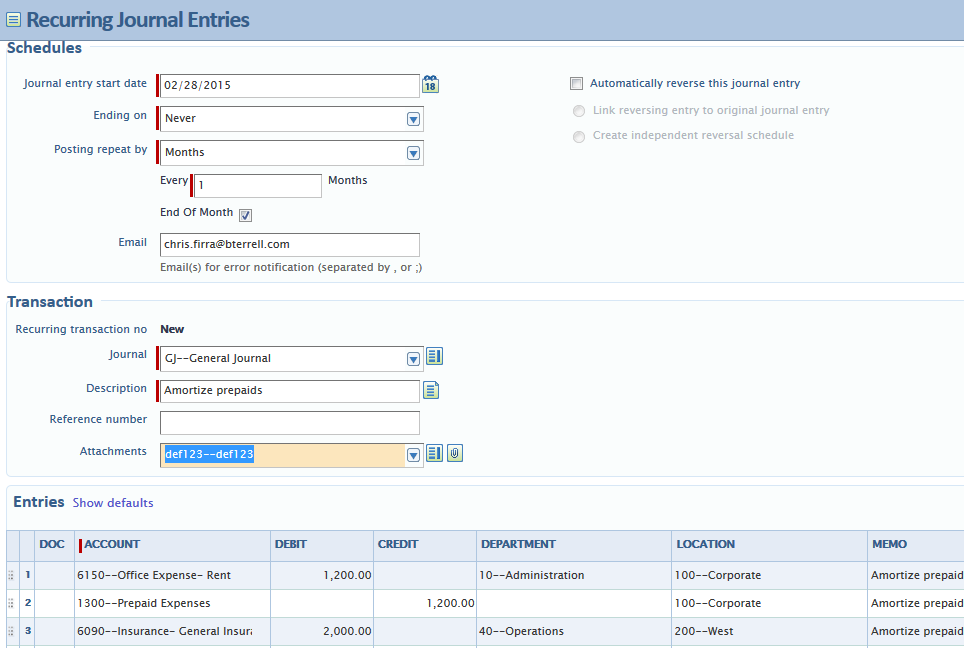964x648 pixels.
Task: Click debit amount 1,200.00 in row 1
Action: 322,575
